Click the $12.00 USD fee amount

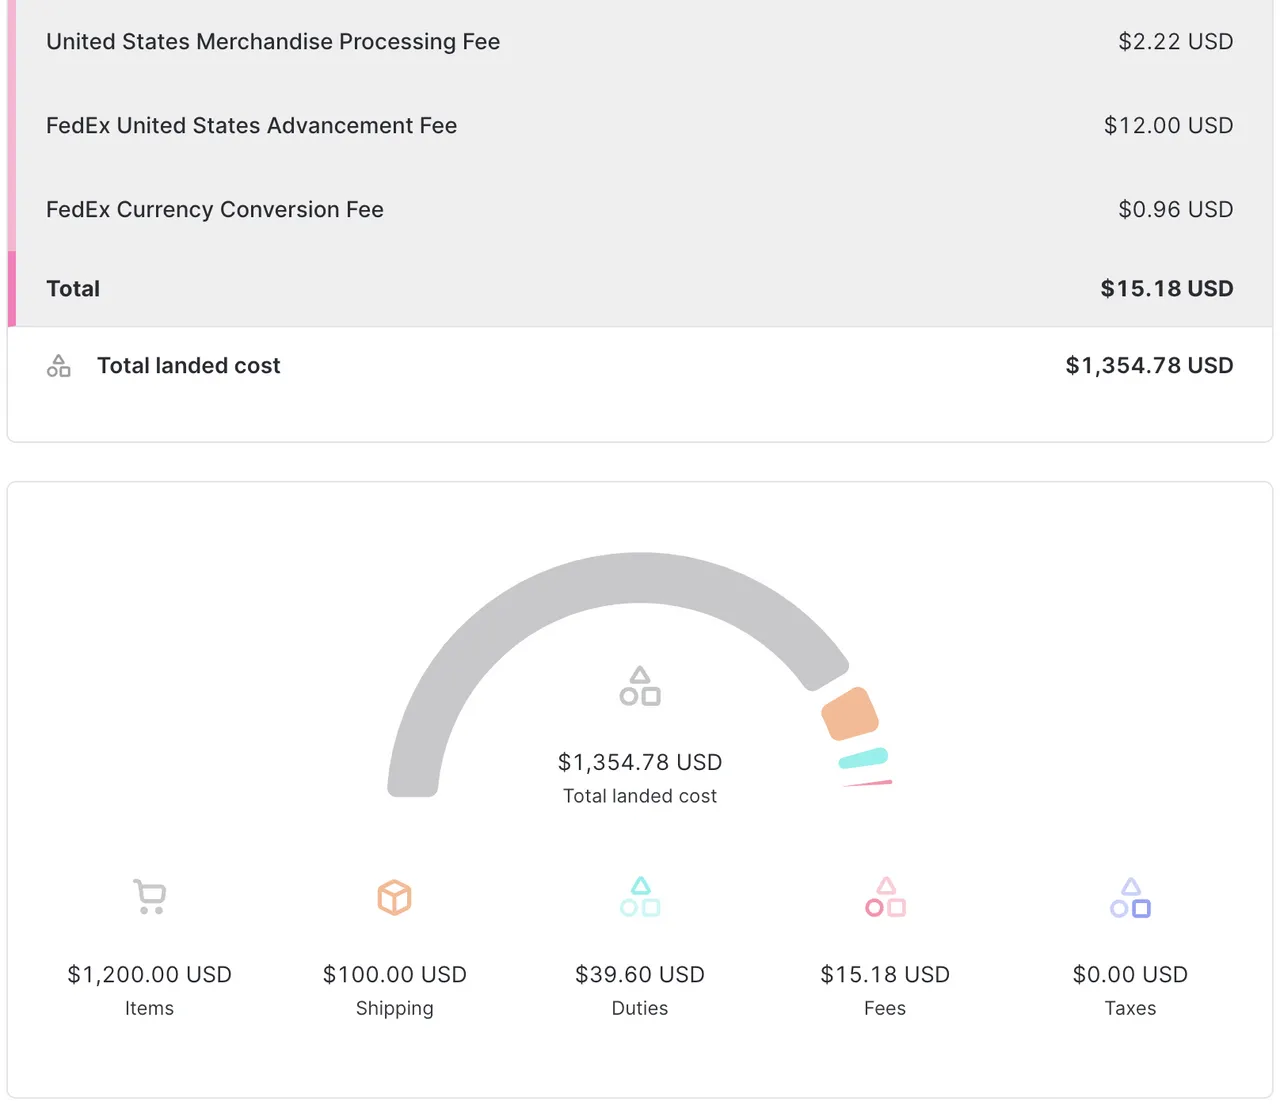click(1168, 125)
